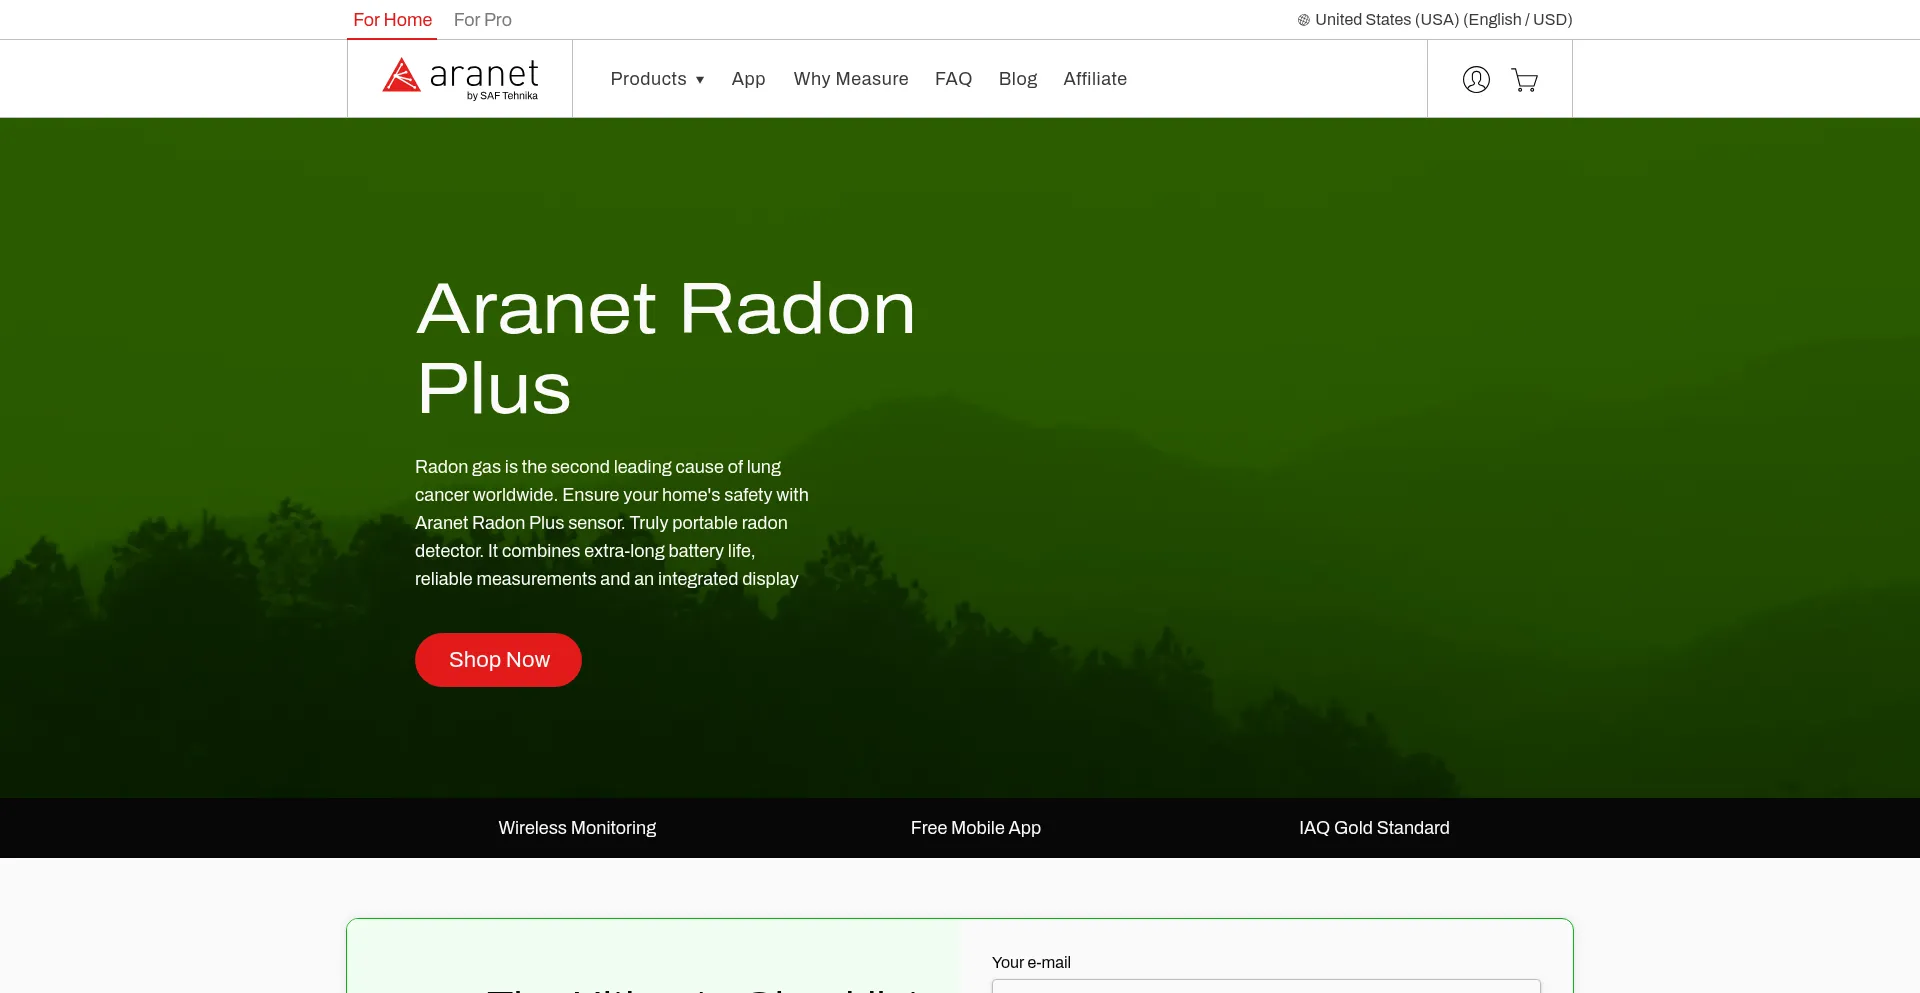This screenshot has width=1920, height=993.
Task: Open the FAQ menu item
Action: pos(953,79)
